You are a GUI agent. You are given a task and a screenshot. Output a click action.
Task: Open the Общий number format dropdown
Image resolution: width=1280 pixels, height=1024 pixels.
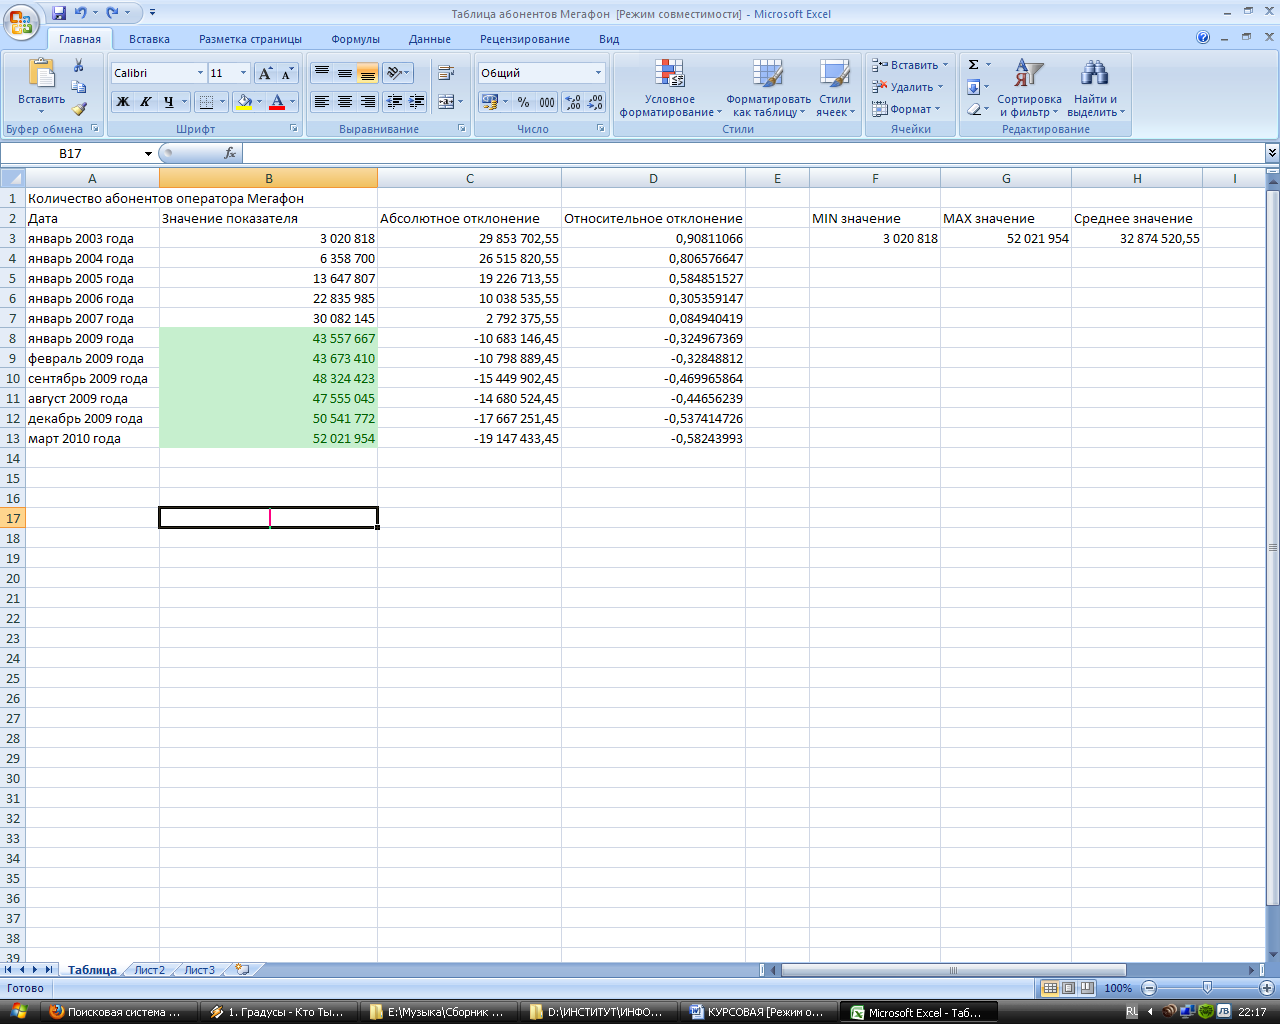[598, 73]
